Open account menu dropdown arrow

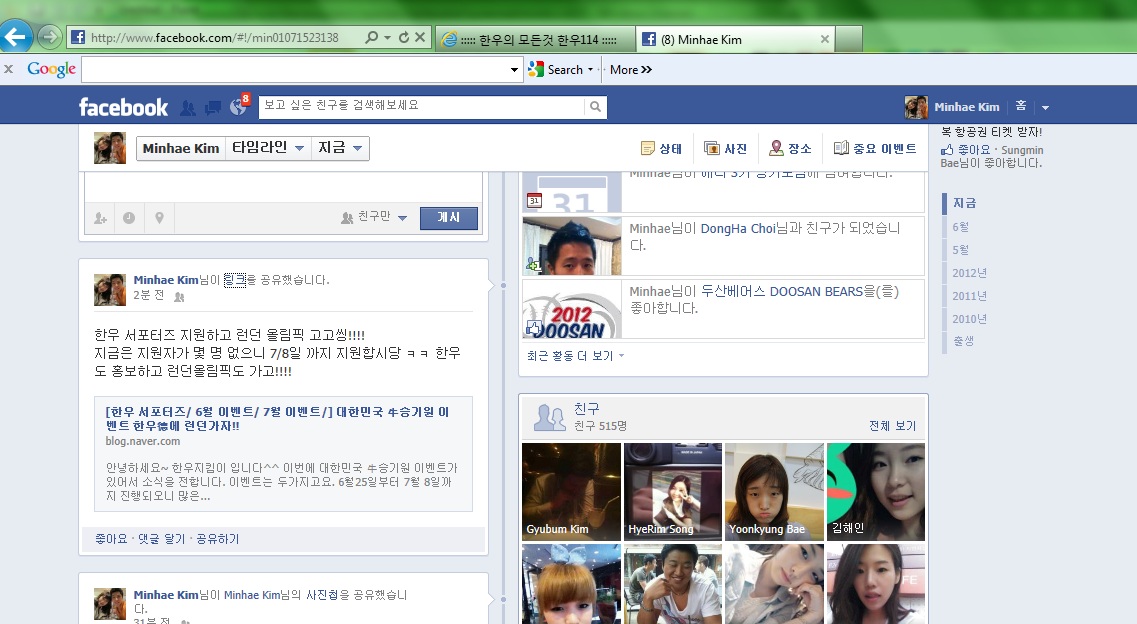point(1045,107)
